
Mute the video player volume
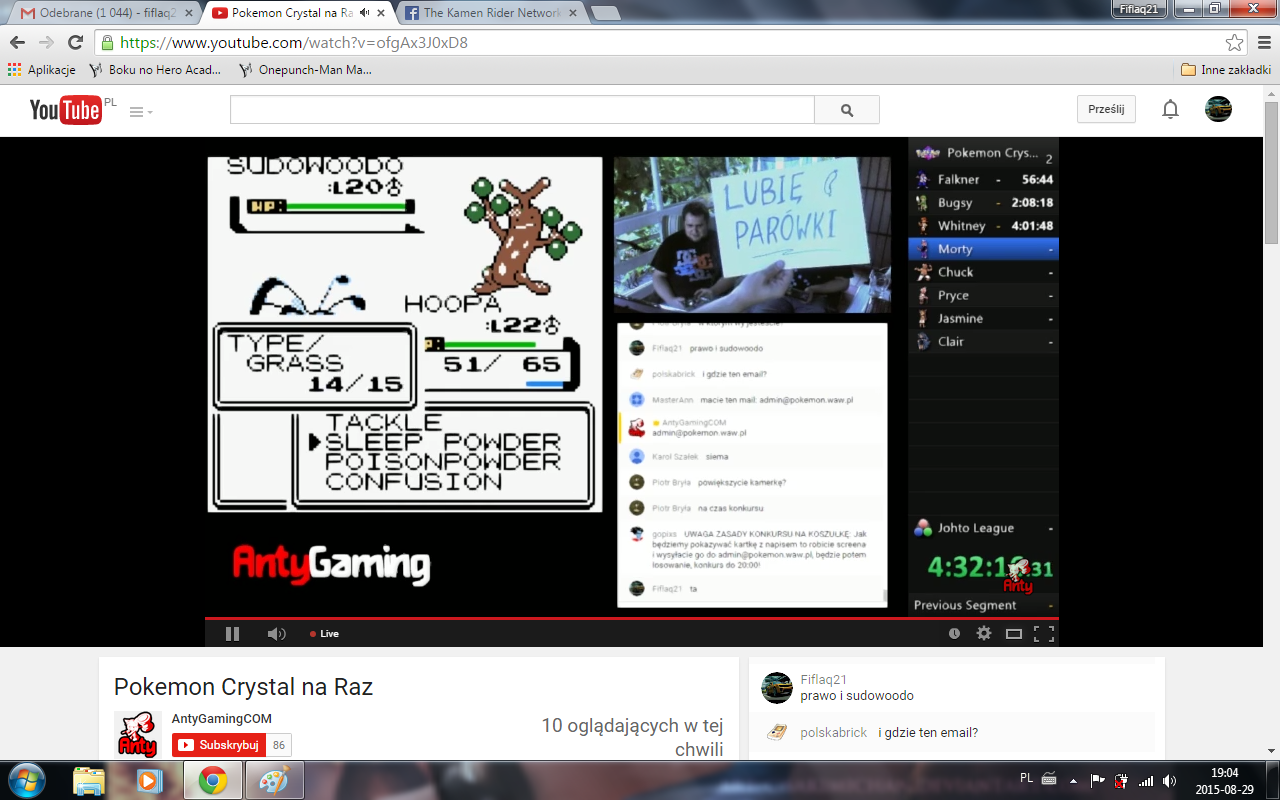[276, 633]
